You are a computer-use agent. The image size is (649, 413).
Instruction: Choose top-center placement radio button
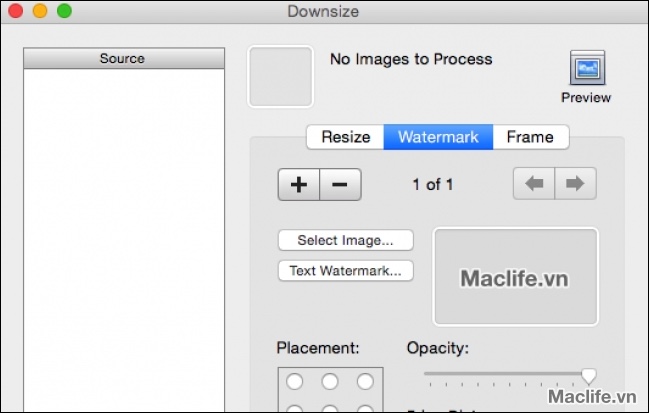(329, 382)
